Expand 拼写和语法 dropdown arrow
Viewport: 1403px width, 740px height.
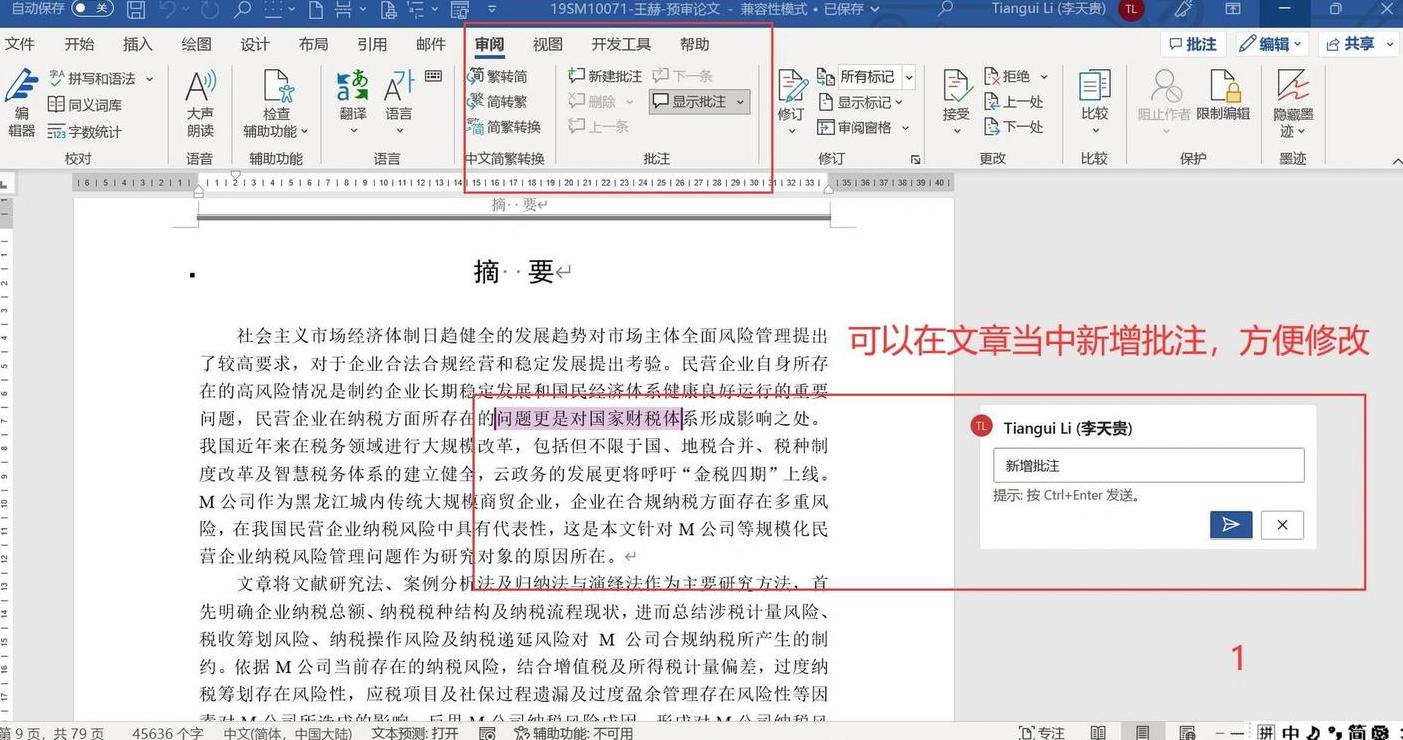tap(150, 78)
